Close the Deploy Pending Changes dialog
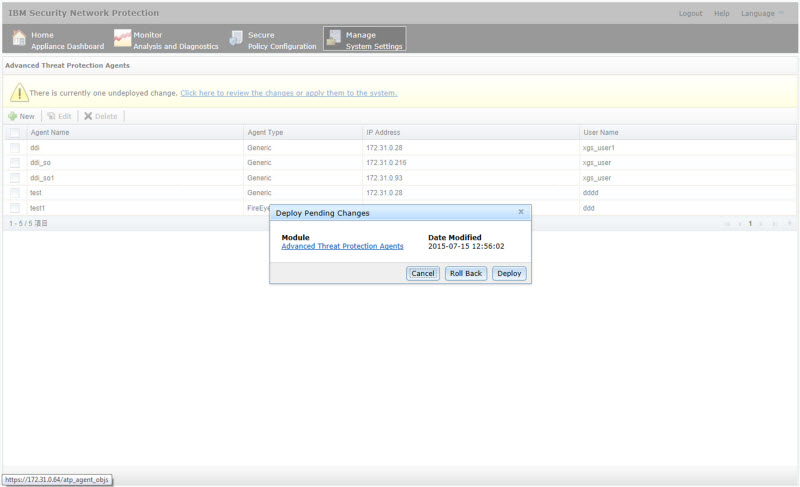 click(521, 212)
